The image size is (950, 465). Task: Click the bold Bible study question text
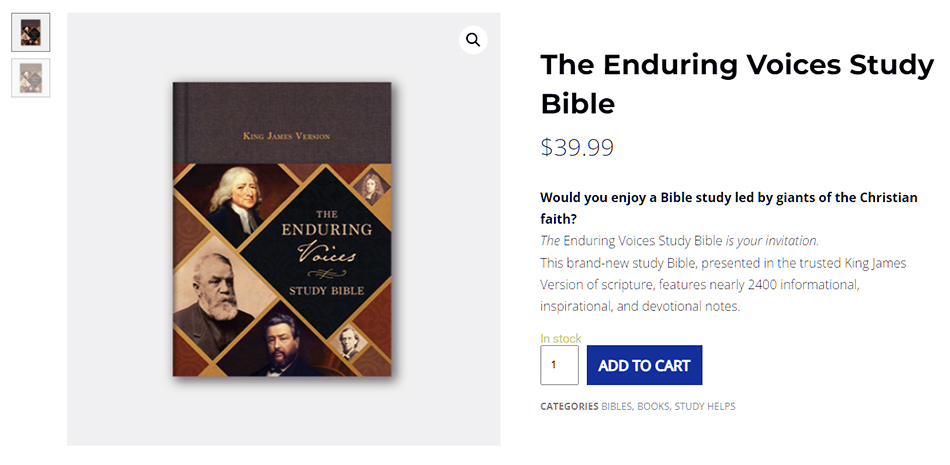(728, 207)
